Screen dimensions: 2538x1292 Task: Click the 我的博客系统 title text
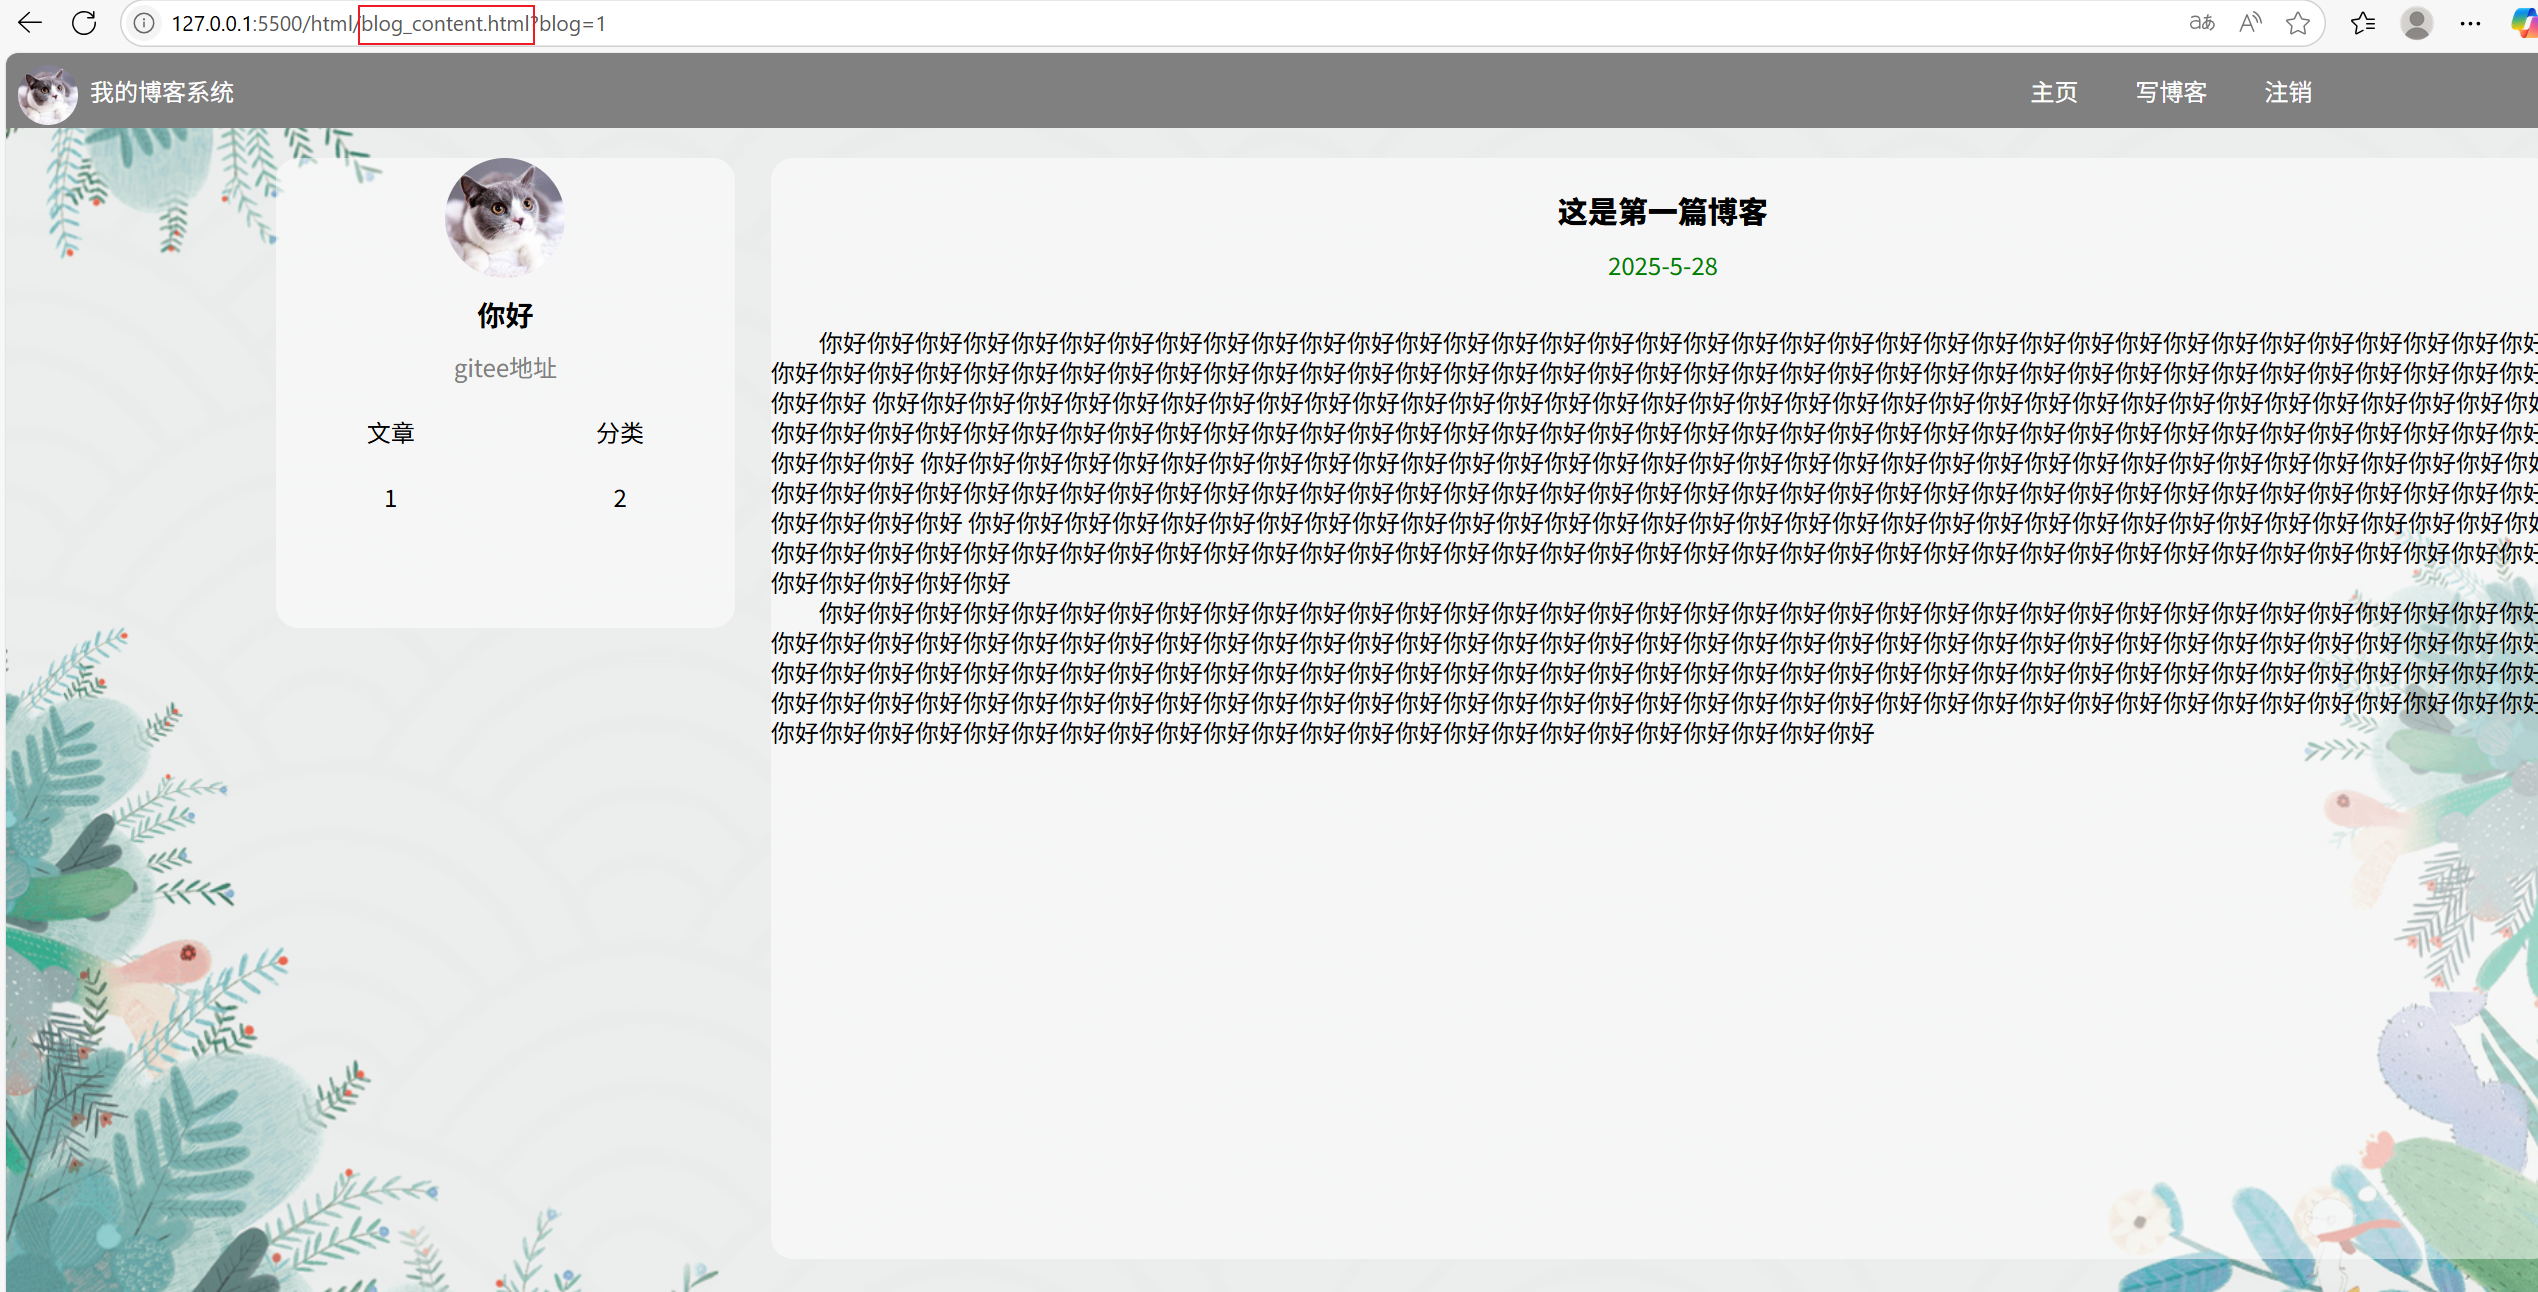pos(162,92)
